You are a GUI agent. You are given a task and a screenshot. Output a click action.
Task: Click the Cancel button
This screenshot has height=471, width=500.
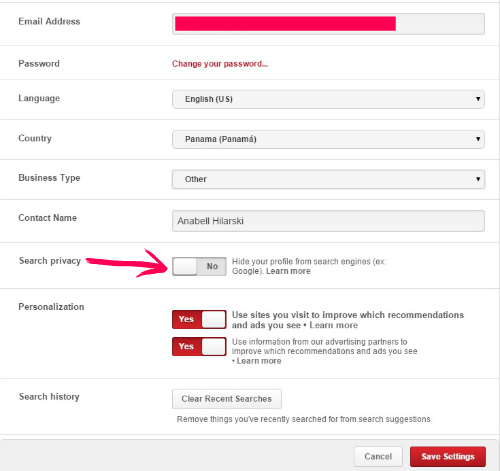point(378,456)
